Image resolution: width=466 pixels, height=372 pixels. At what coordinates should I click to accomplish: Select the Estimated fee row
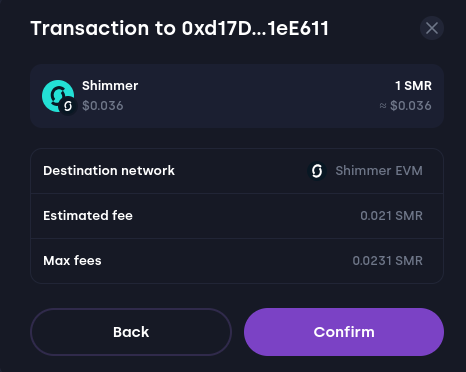237,216
